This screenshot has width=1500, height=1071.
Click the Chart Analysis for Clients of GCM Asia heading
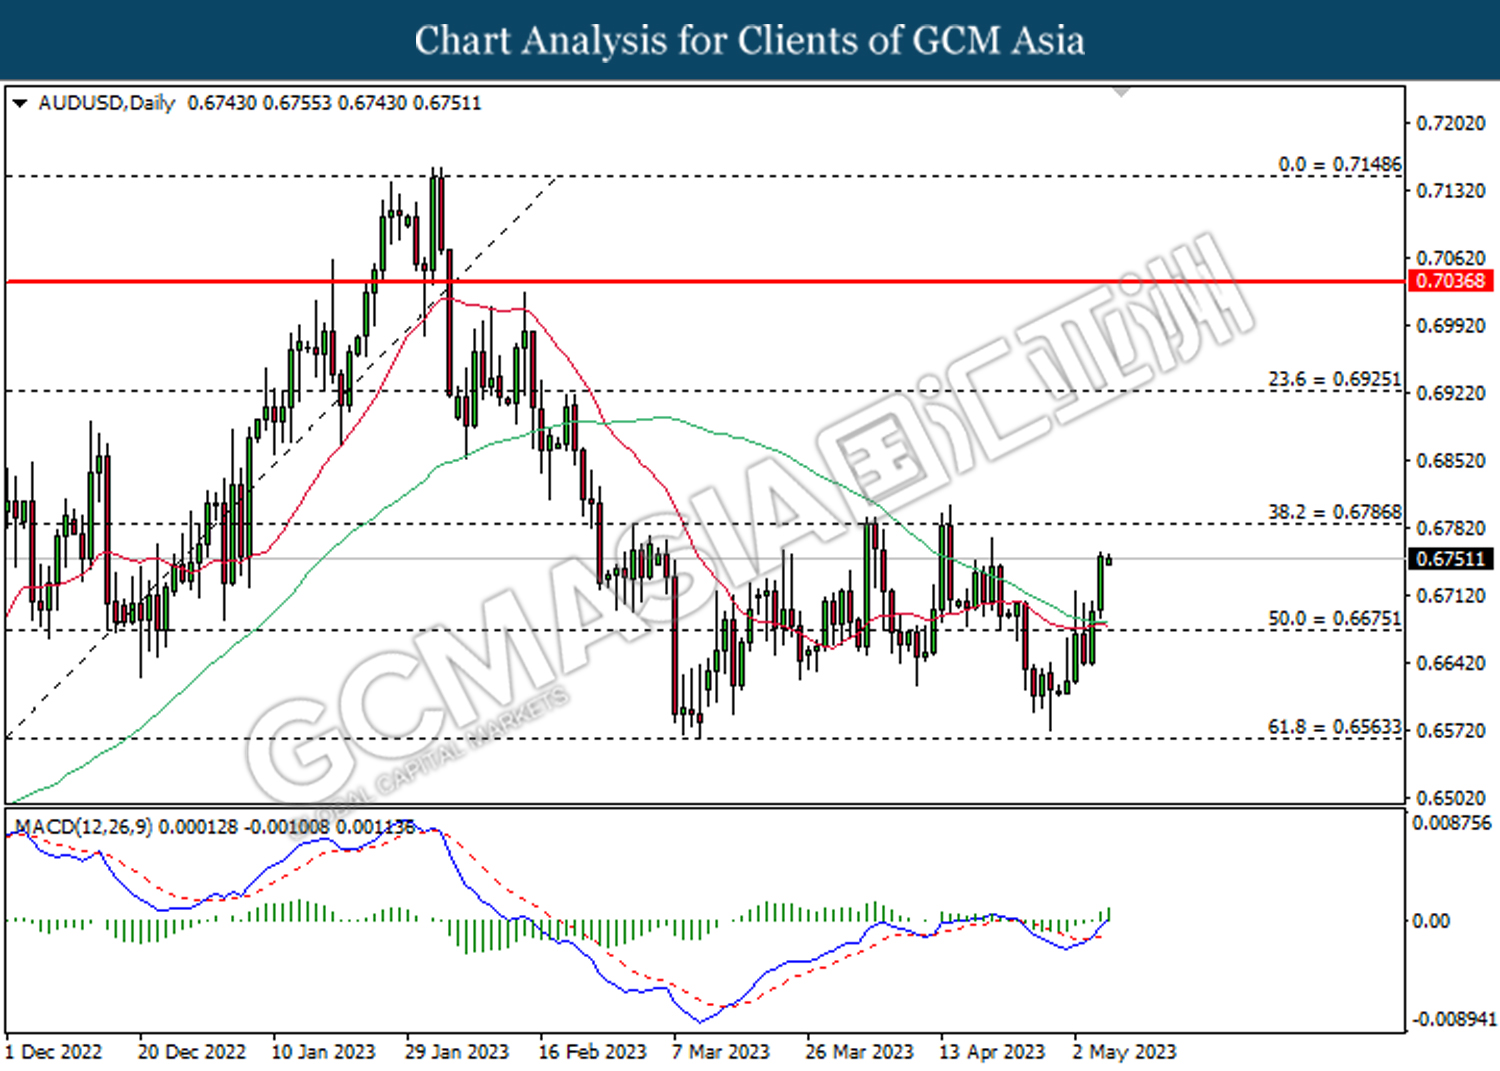(x=750, y=40)
